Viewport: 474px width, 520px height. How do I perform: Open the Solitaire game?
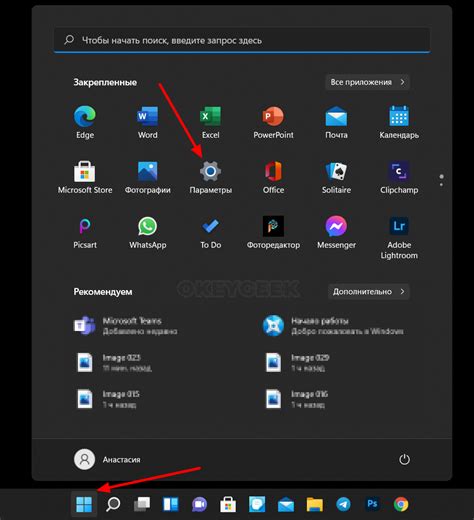coord(336,177)
